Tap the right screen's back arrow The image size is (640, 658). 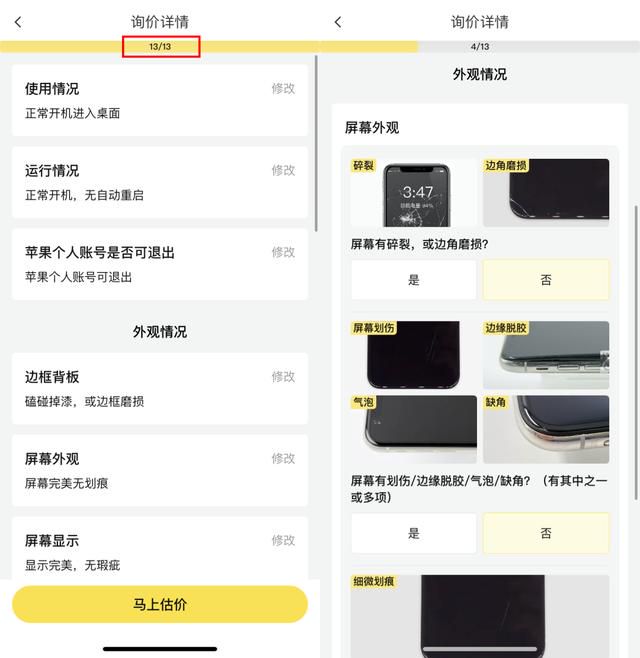(x=338, y=22)
